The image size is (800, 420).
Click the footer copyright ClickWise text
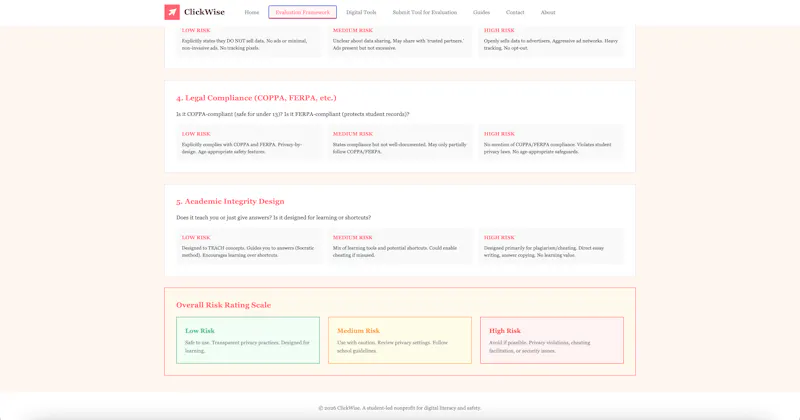point(399,408)
